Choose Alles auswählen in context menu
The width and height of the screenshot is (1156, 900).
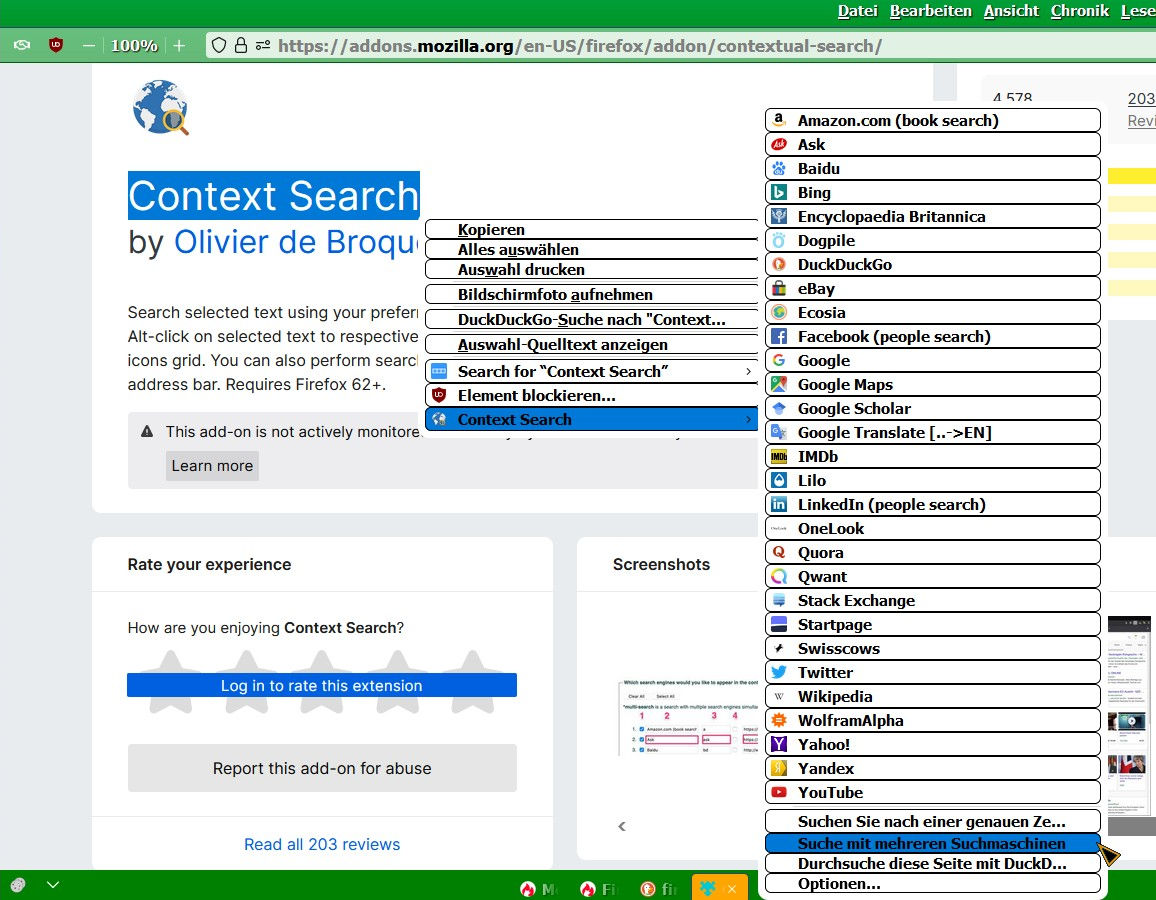(592, 249)
